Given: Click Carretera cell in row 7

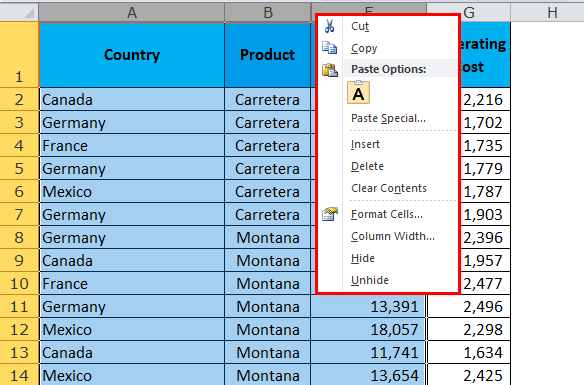Looking at the screenshot, I should [267, 214].
